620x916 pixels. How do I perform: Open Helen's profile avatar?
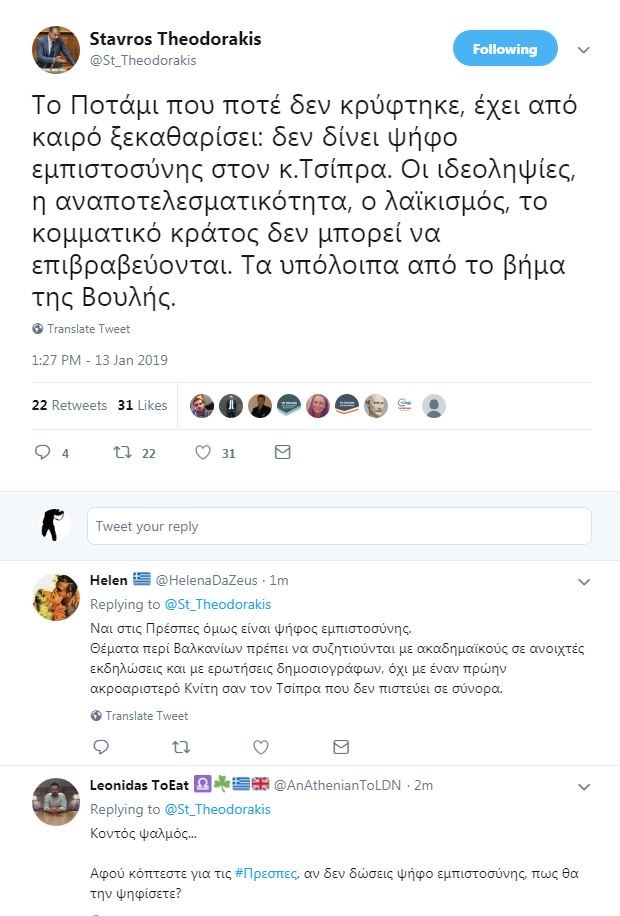(x=55, y=598)
